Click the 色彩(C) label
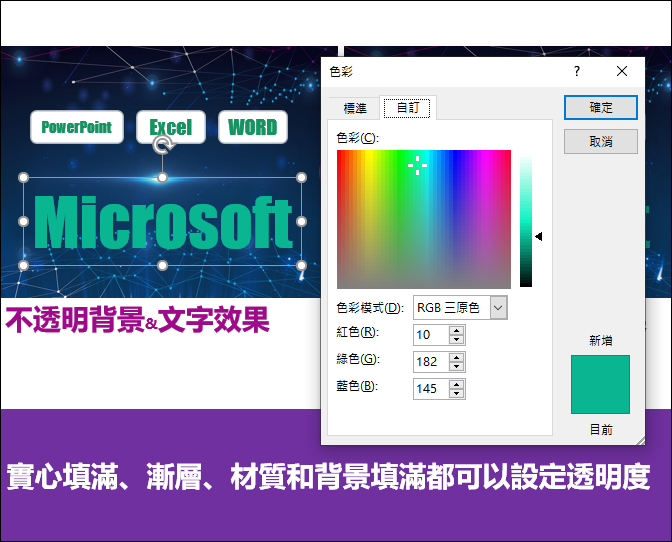 [x=357, y=138]
